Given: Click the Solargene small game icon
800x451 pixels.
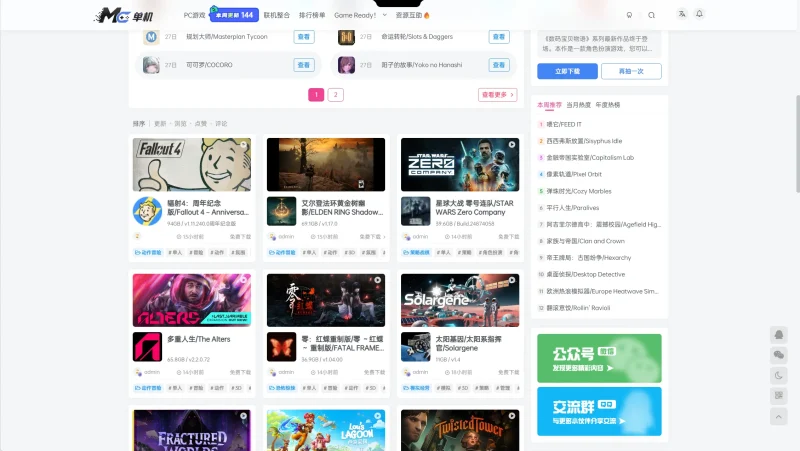Looking at the screenshot, I should [x=415, y=347].
